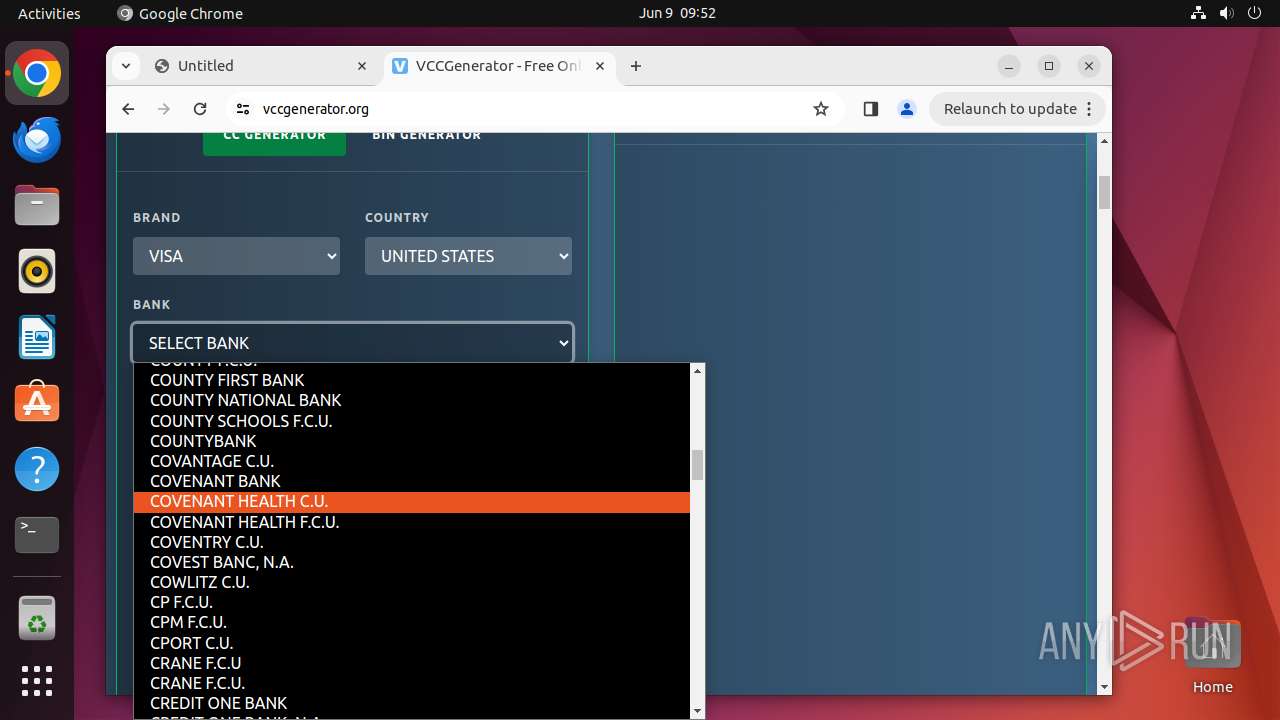
Task: Open Rhythmbox music player from the dock
Action: [37, 271]
